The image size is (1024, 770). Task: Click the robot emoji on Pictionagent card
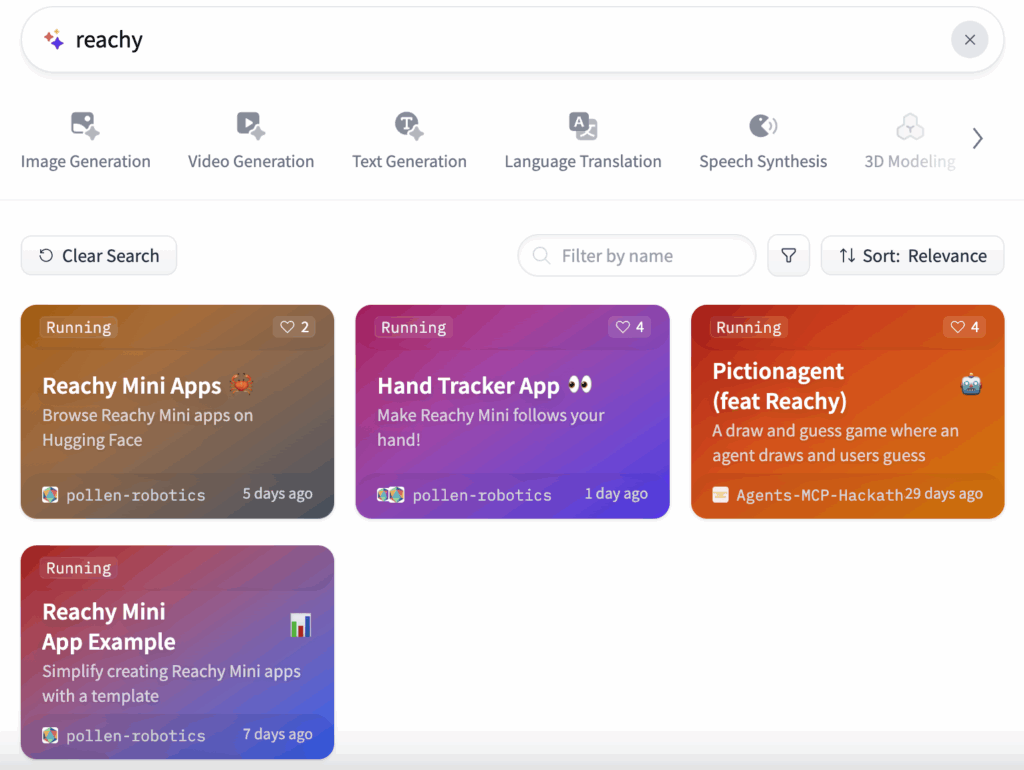tap(971, 385)
